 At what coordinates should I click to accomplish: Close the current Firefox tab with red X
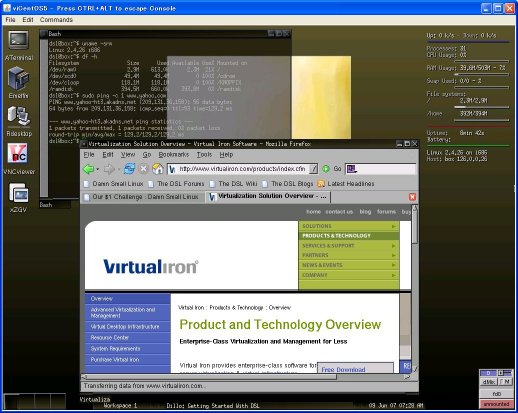pyautogui.click(x=412, y=197)
